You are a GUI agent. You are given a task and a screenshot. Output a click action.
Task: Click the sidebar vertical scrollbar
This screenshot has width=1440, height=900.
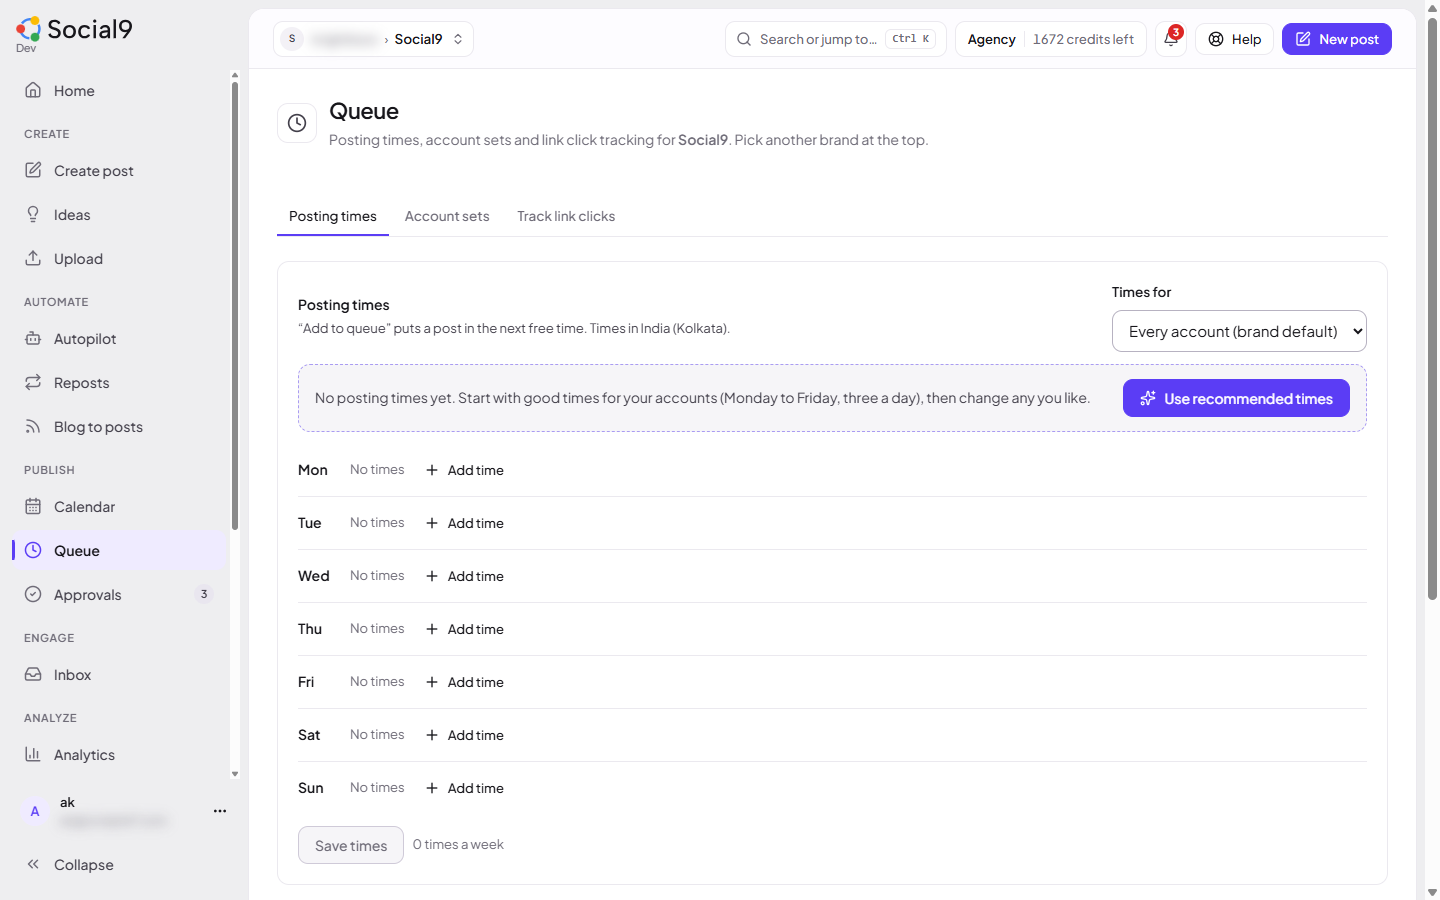235,306
